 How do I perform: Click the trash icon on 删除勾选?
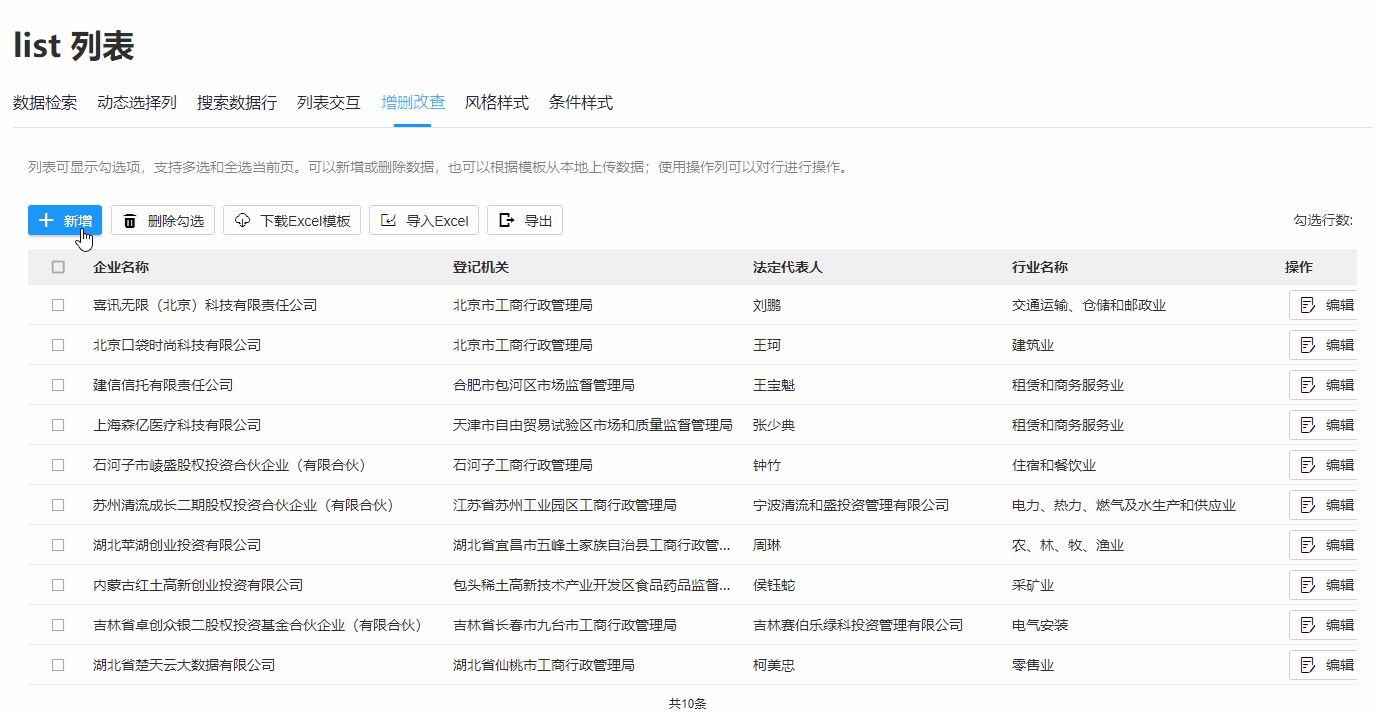click(130, 220)
